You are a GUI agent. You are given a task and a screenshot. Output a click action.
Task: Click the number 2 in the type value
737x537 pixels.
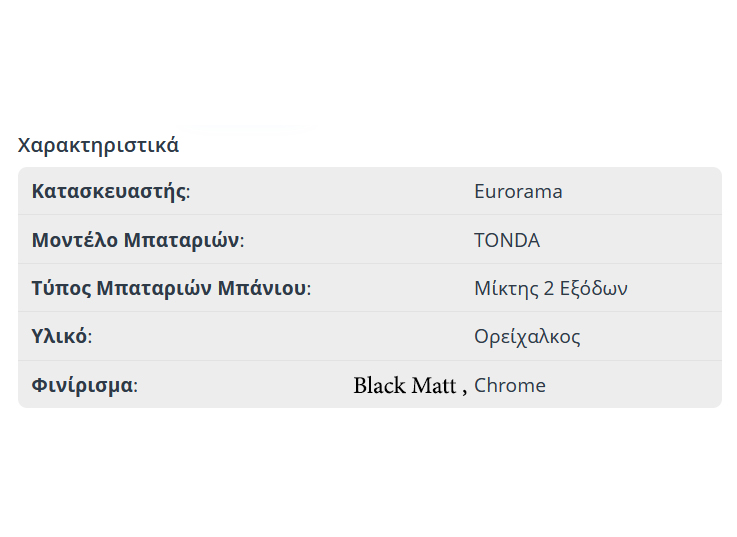[x=549, y=289]
